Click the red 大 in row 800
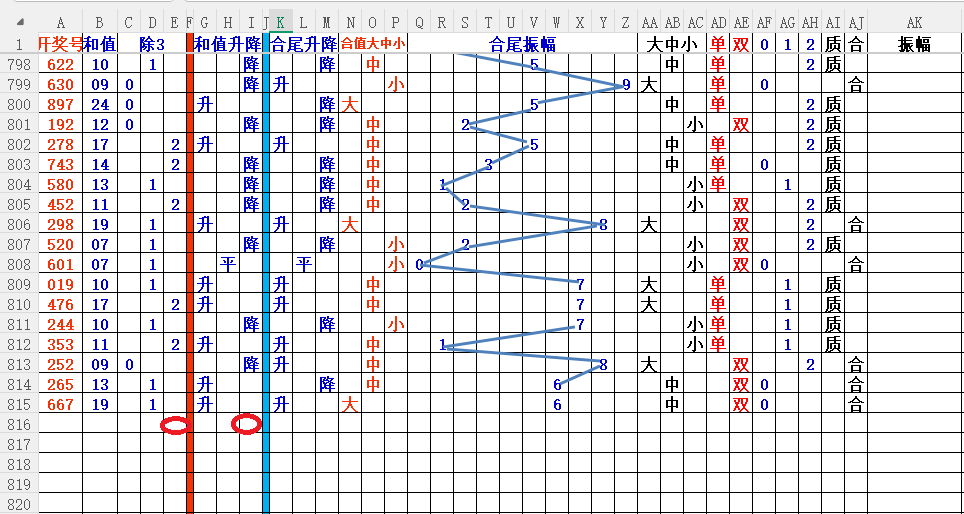964x514 pixels. (350, 105)
